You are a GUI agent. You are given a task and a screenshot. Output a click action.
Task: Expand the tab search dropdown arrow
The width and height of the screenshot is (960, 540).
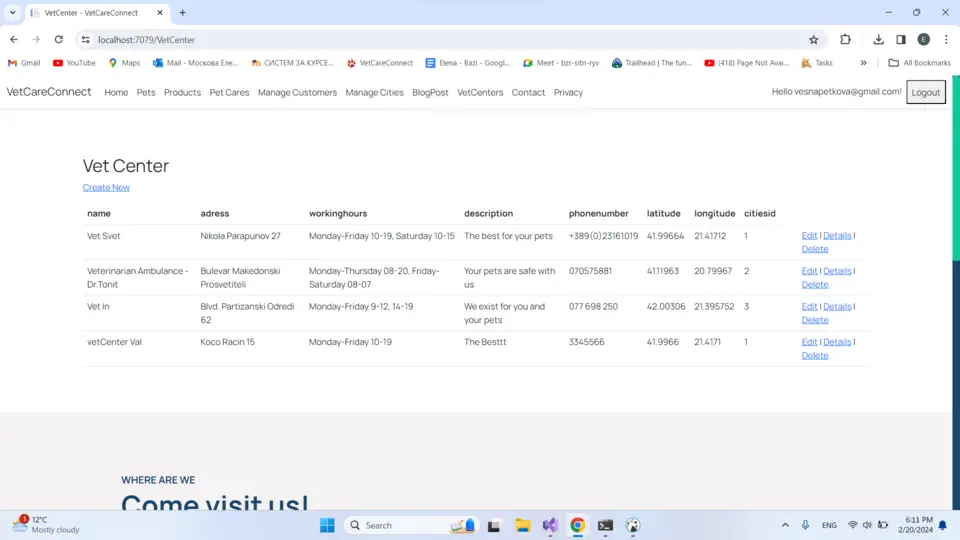coord(13,13)
